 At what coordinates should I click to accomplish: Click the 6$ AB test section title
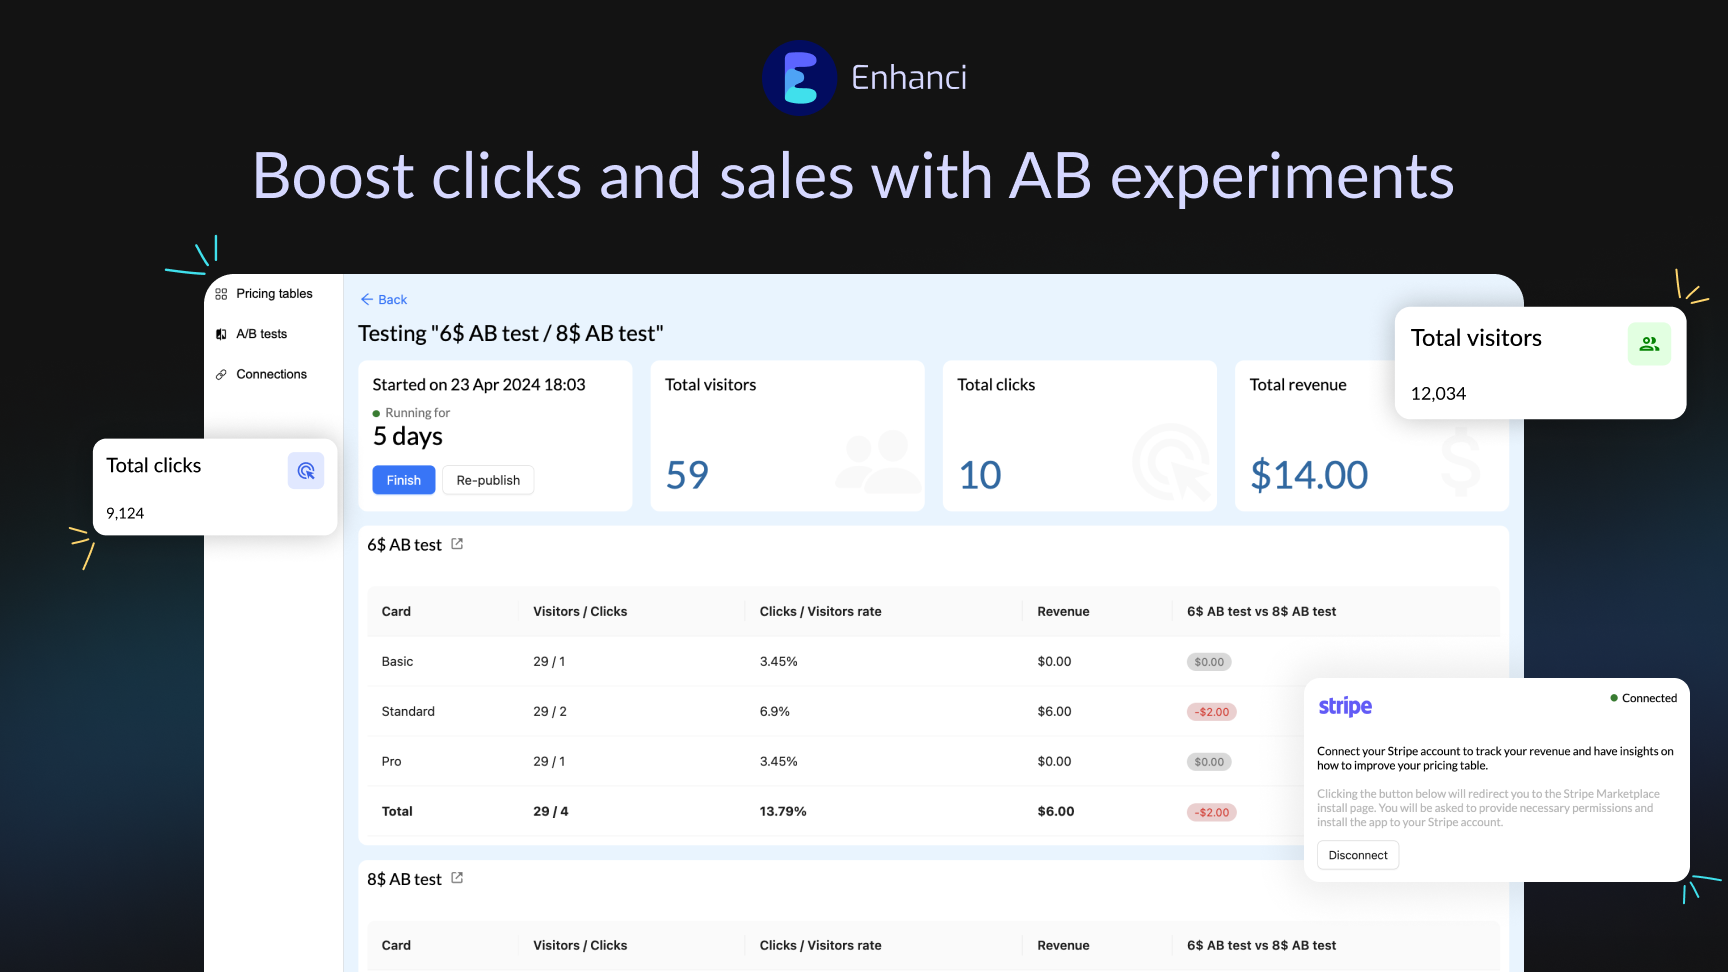click(404, 545)
